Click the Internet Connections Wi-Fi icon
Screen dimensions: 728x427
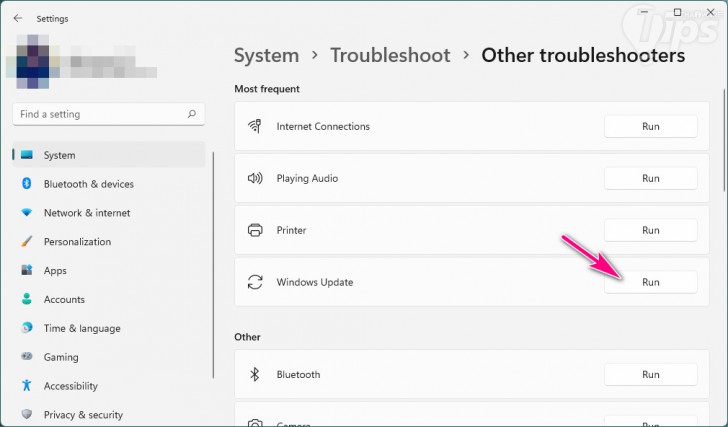click(255, 126)
